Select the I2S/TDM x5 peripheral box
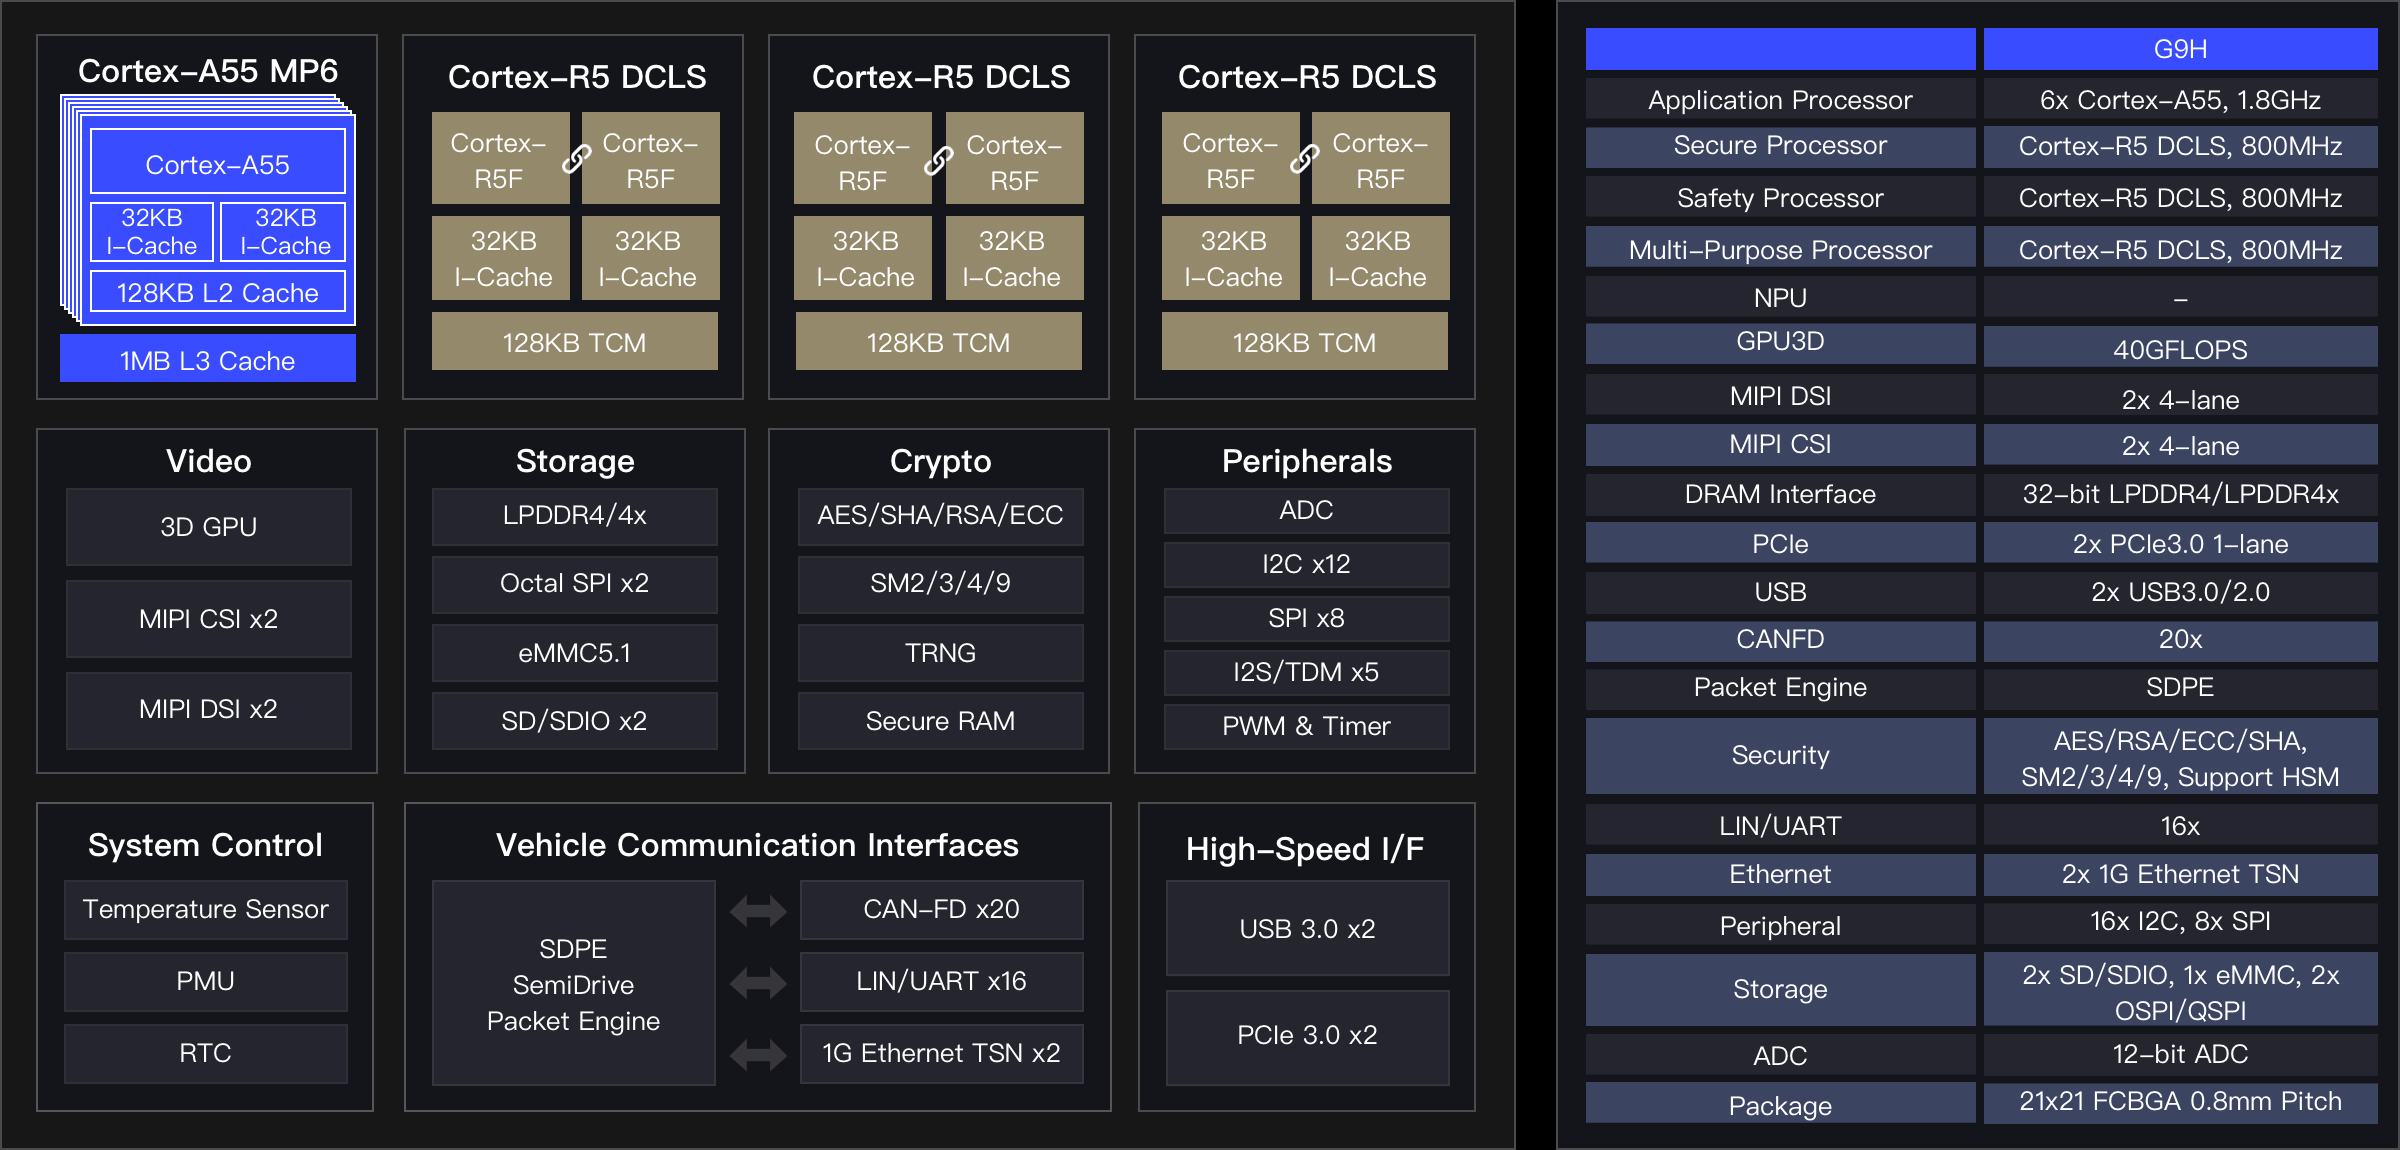 tap(1305, 672)
